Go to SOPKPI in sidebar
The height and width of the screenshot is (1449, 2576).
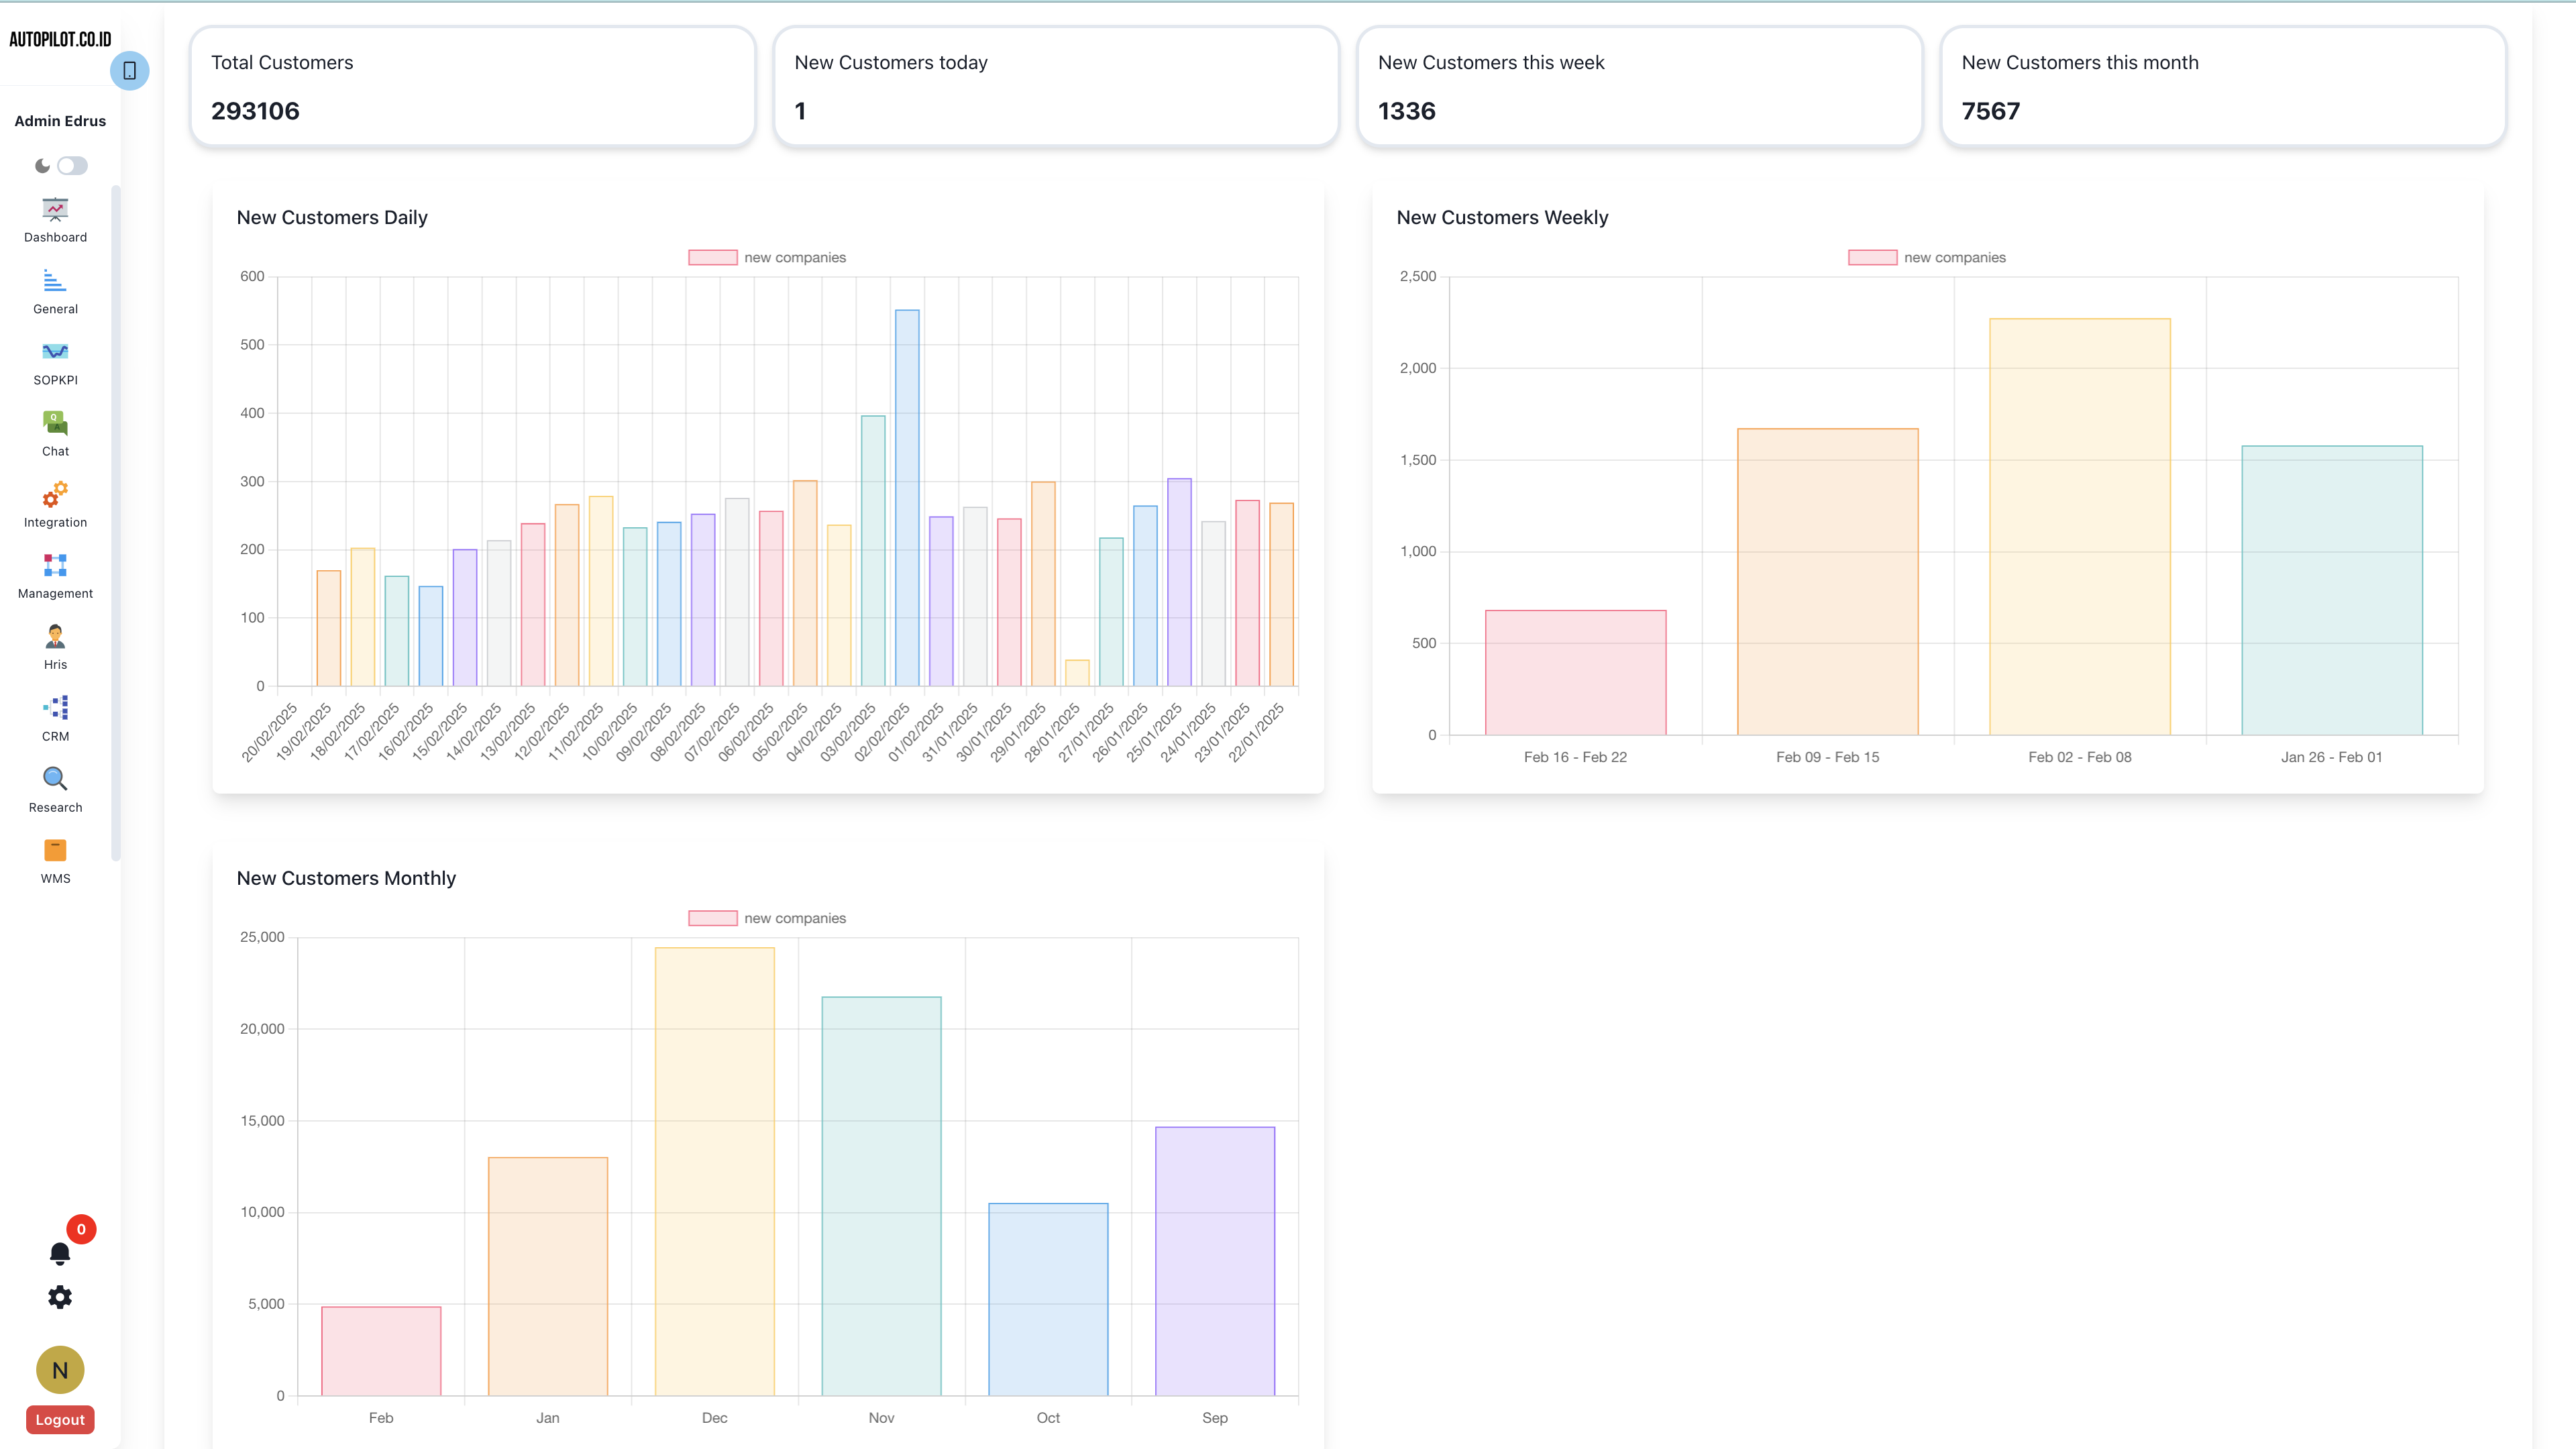pyautogui.click(x=55, y=352)
